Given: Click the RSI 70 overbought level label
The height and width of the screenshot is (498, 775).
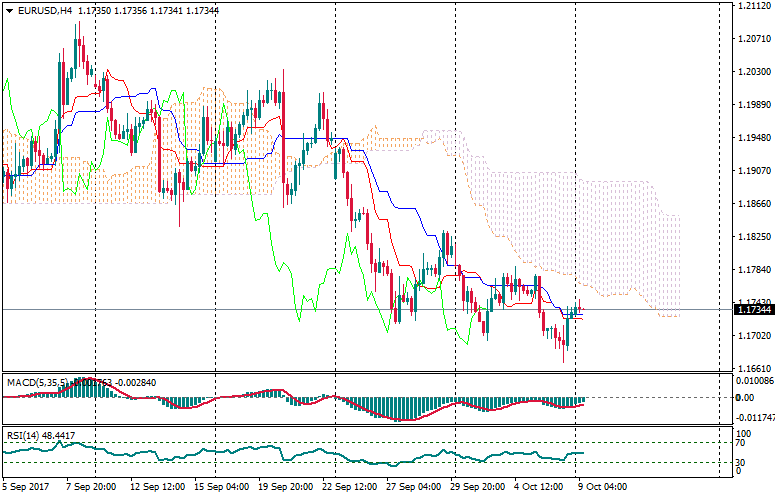Looking at the screenshot, I should pos(740,415).
